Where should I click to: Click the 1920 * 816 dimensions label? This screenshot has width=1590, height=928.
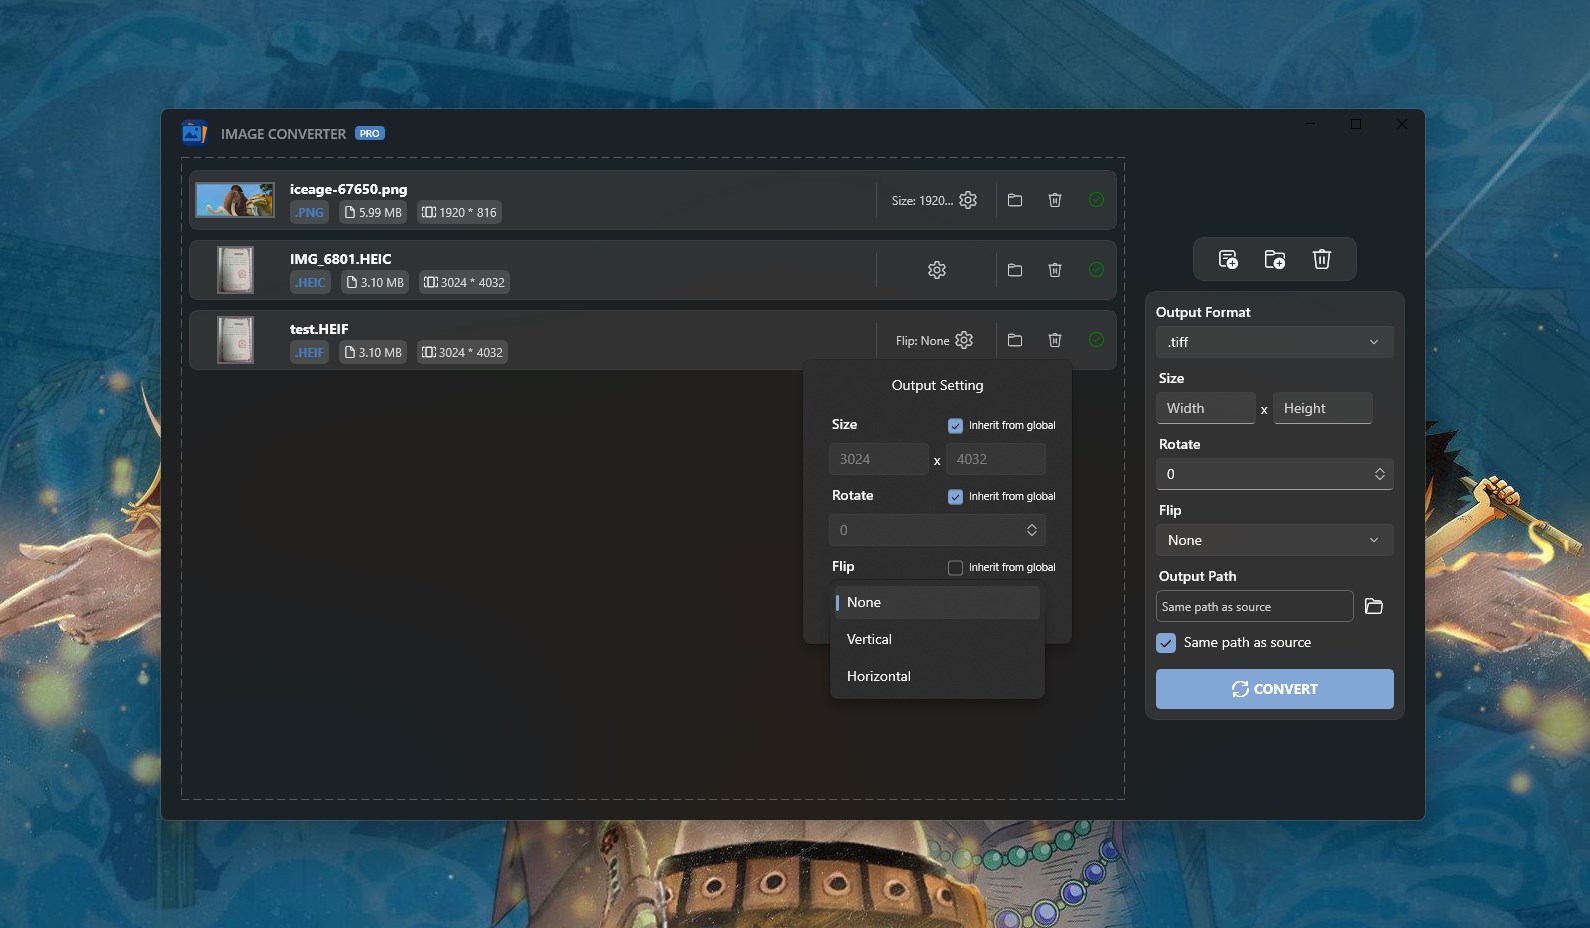click(459, 212)
